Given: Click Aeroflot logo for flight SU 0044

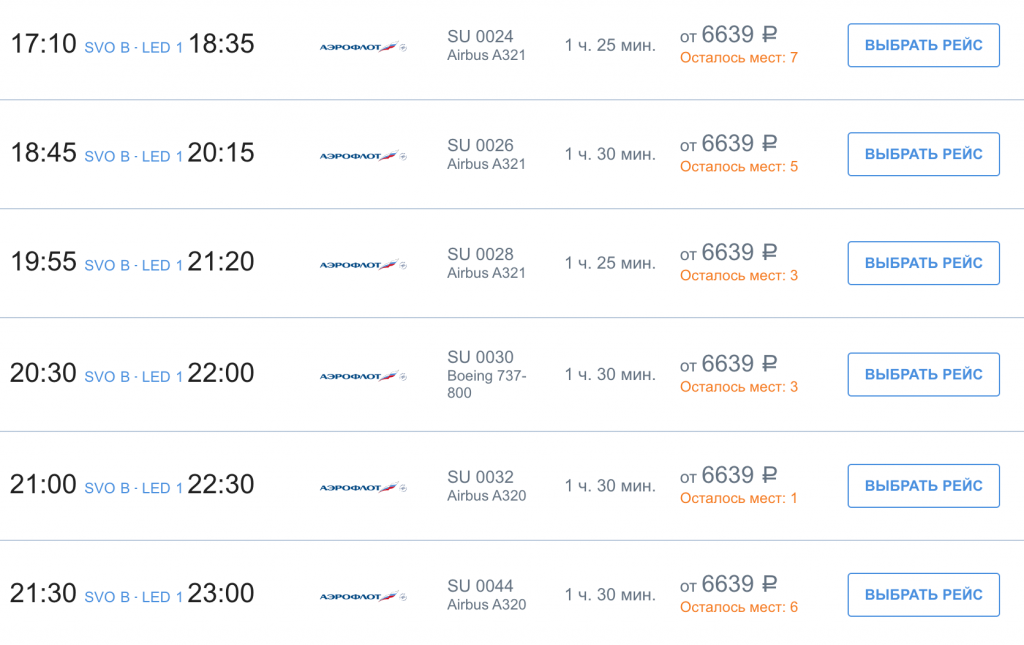Looking at the screenshot, I should (363, 597).
